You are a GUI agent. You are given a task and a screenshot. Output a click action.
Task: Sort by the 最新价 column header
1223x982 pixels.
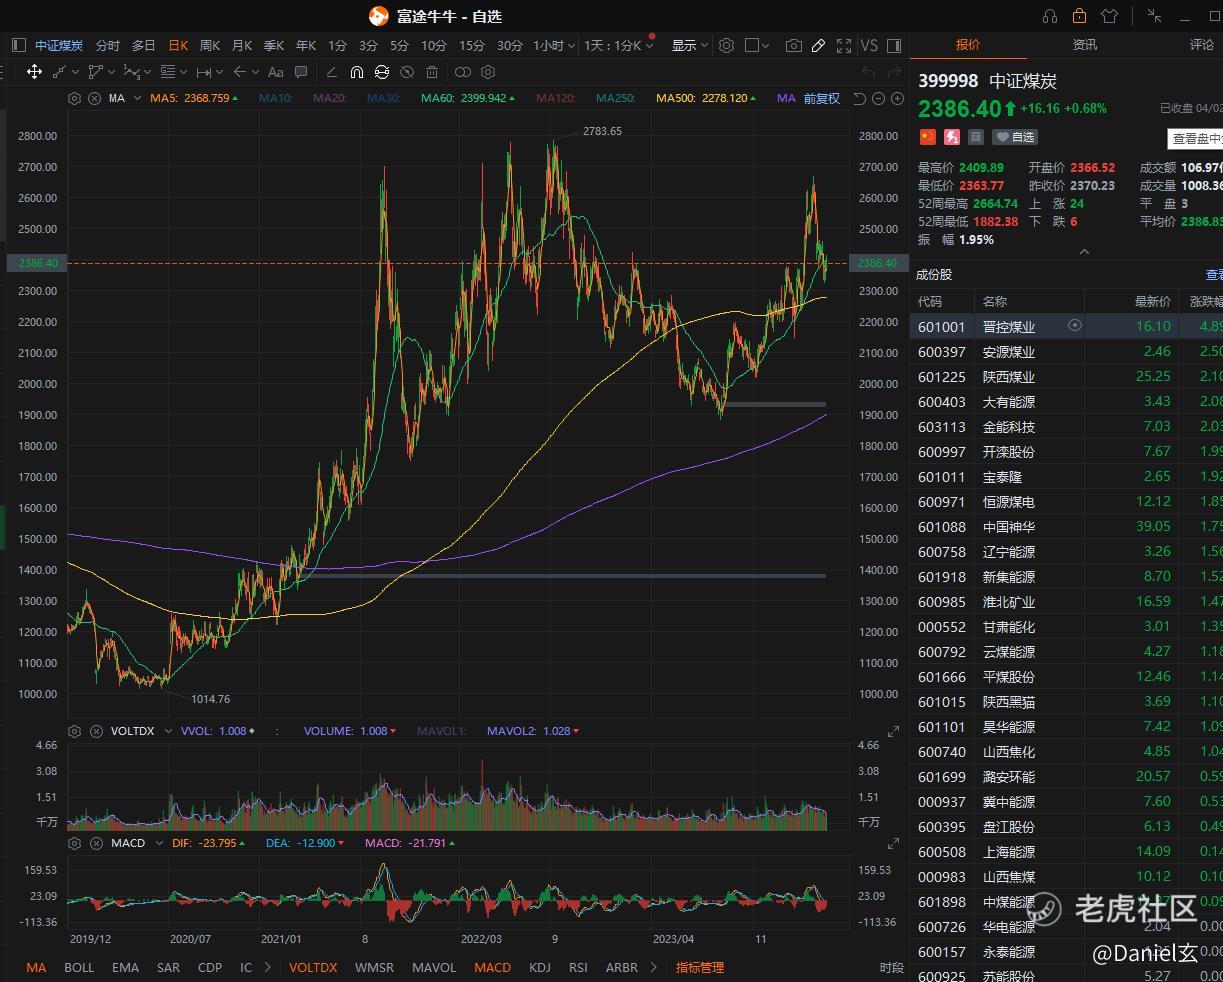[1152, 301]
